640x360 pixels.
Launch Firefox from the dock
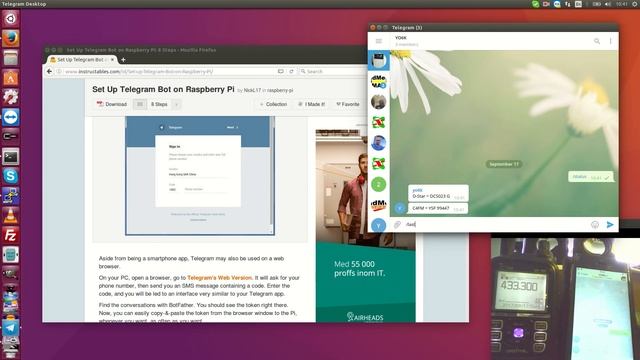point(11,39)
